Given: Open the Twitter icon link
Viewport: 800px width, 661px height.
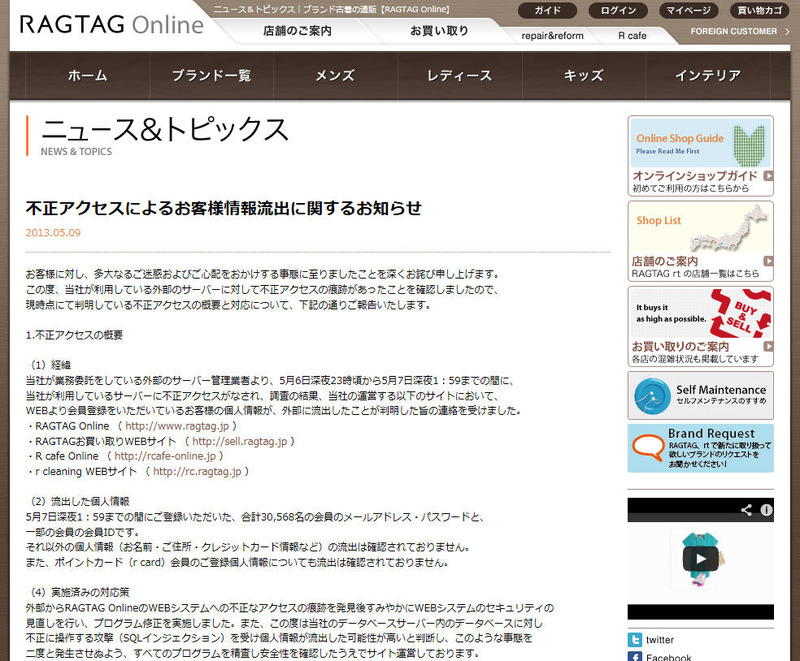Looking at the screenshot, I should pos(634,639).
